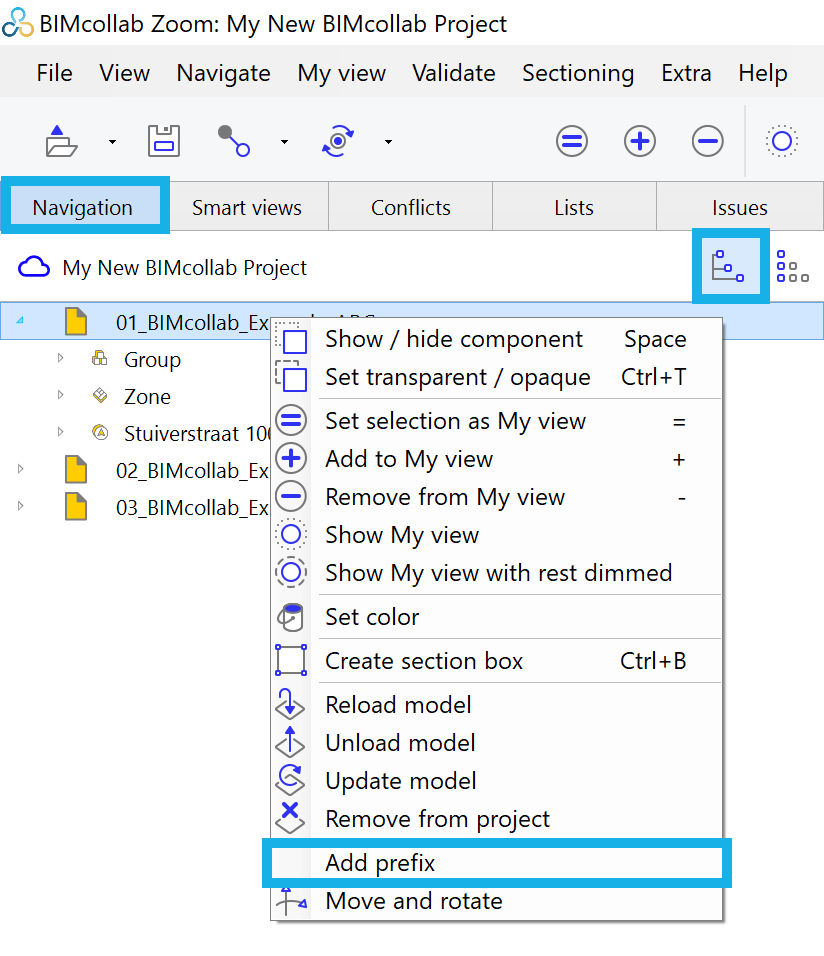824x956 pixels.
Task: Open the My view menu
Action: point(342,73)
